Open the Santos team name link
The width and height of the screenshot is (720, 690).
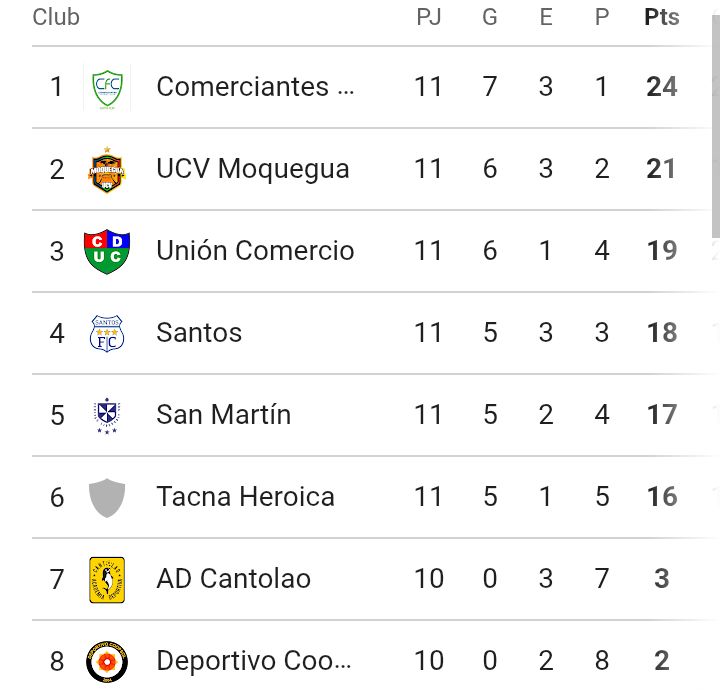[199, 333]
